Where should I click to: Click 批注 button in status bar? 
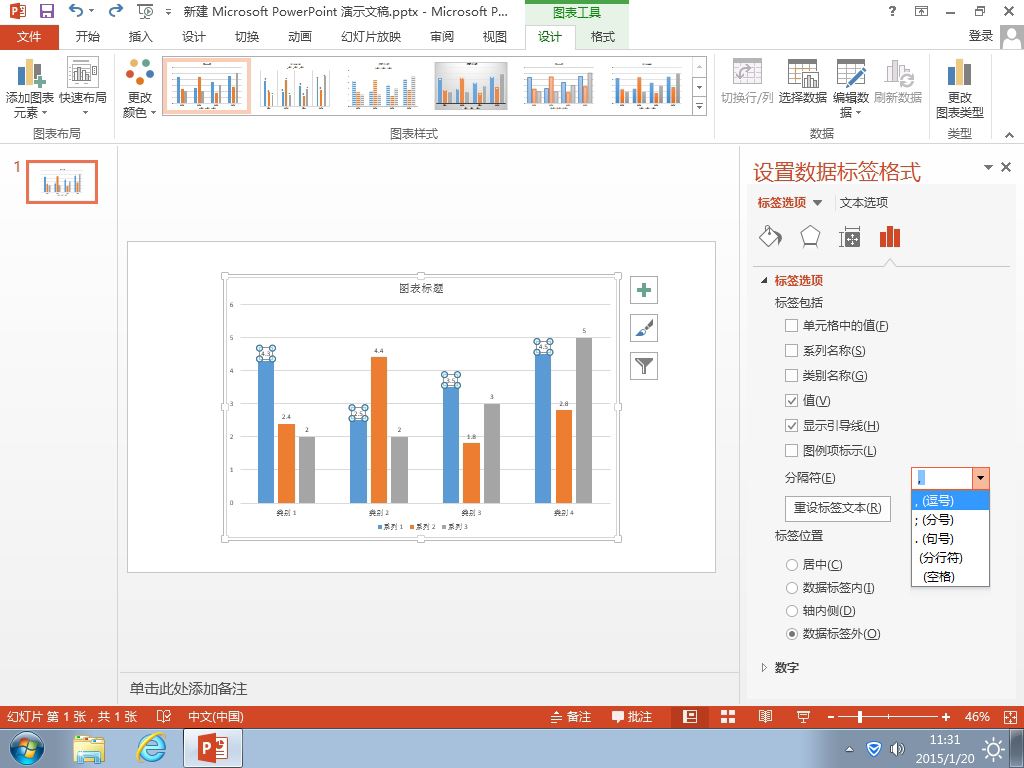pyautogui.click(x=632, y=716)
